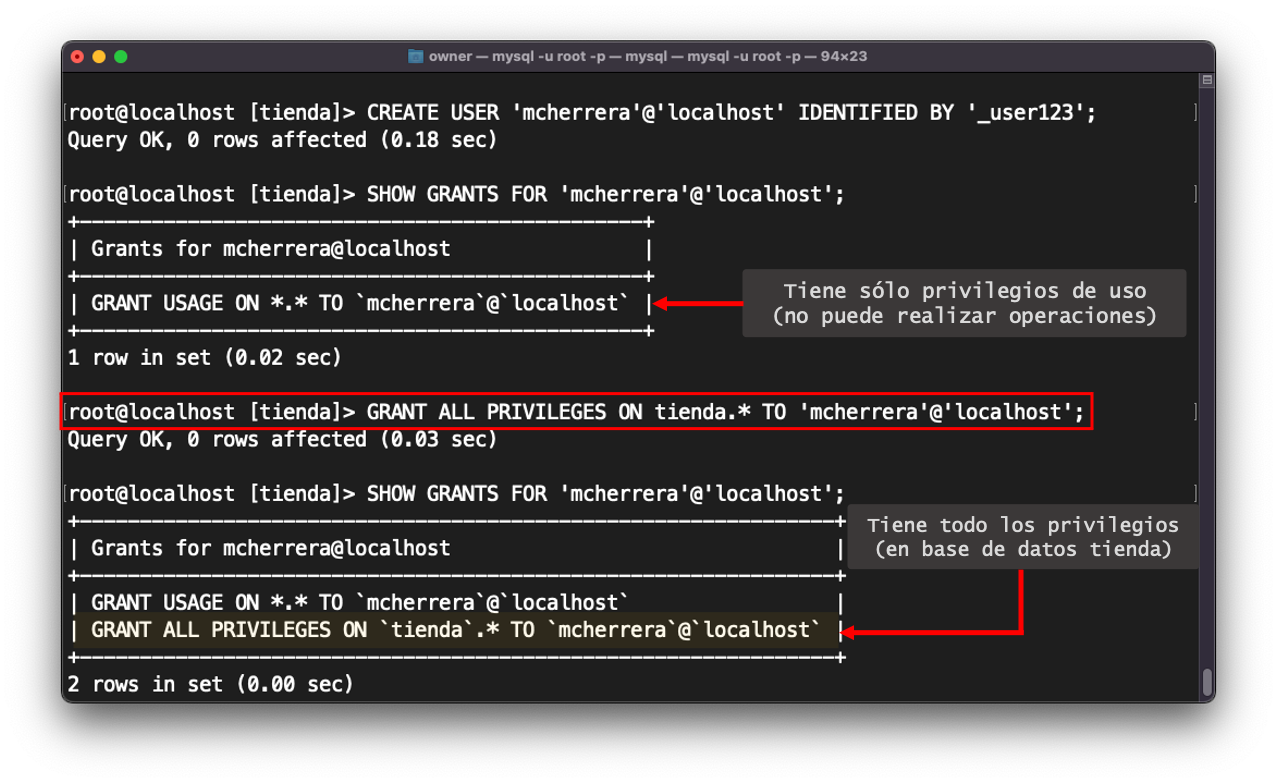Select the 'Tiene todo los privilegios' annotation box
Screen dimensions: 1277x783
pyautogui.click(x=1022, y=537)
